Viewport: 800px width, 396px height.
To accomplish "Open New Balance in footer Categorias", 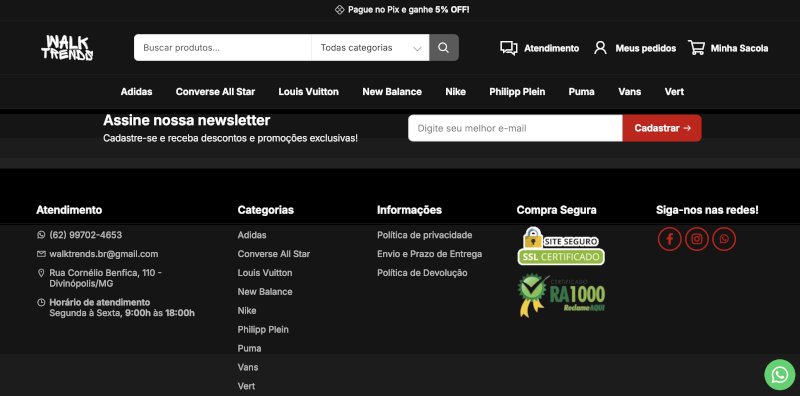I will pyautogui.click(x=265, y=292).
